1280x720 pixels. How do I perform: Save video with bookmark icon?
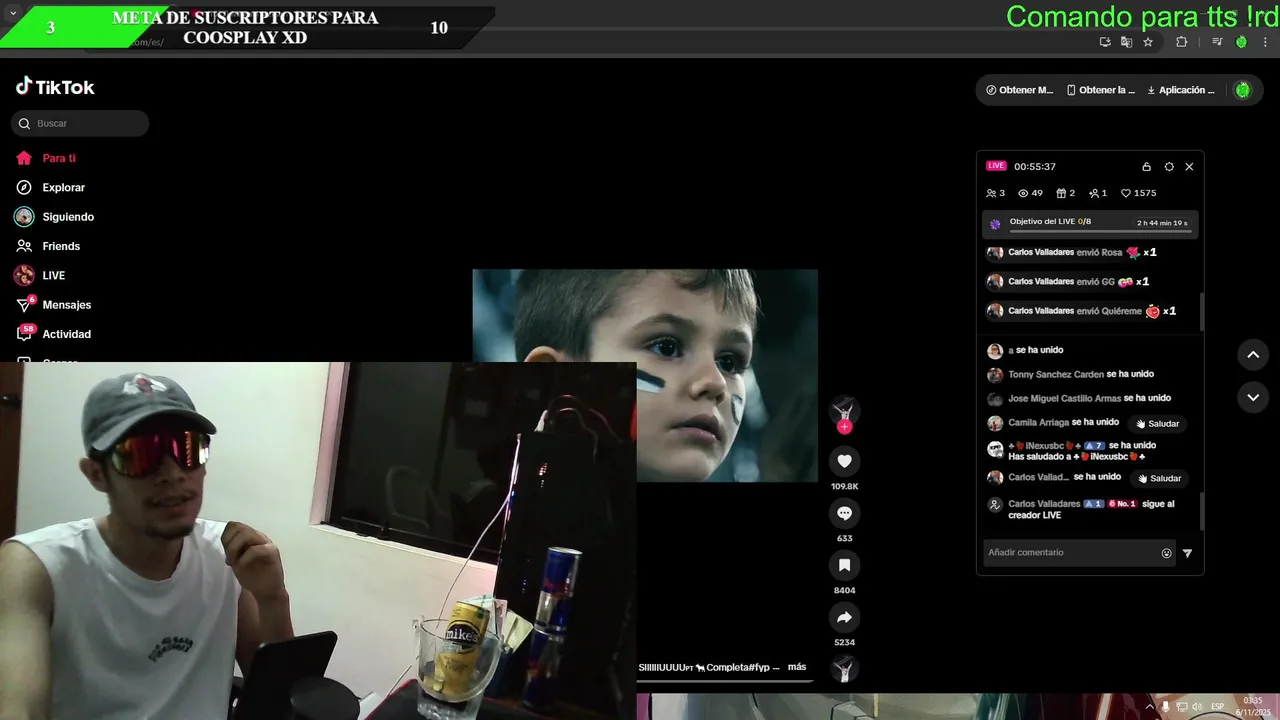point(844,565)
